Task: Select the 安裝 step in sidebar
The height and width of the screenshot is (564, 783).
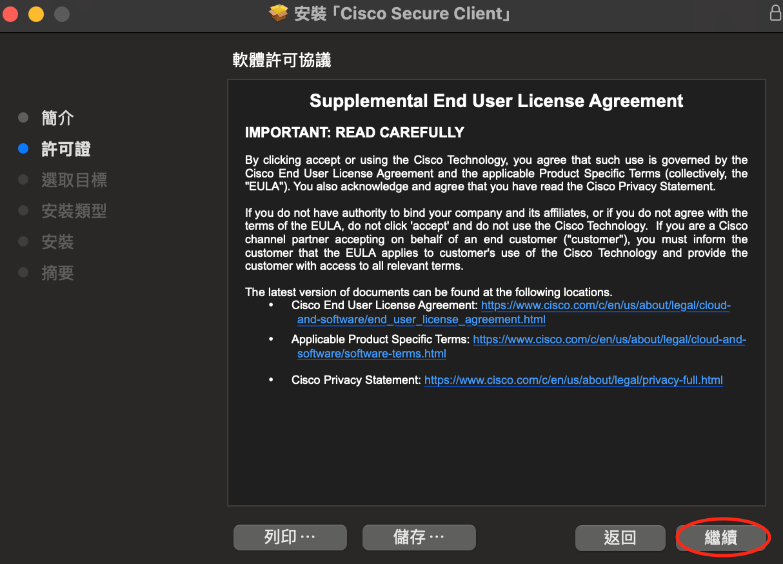Action: click(x=57, y=242)
